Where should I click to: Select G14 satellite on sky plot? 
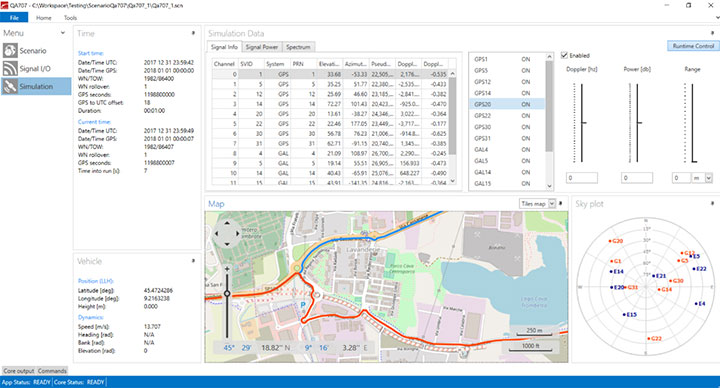point(665,289)
